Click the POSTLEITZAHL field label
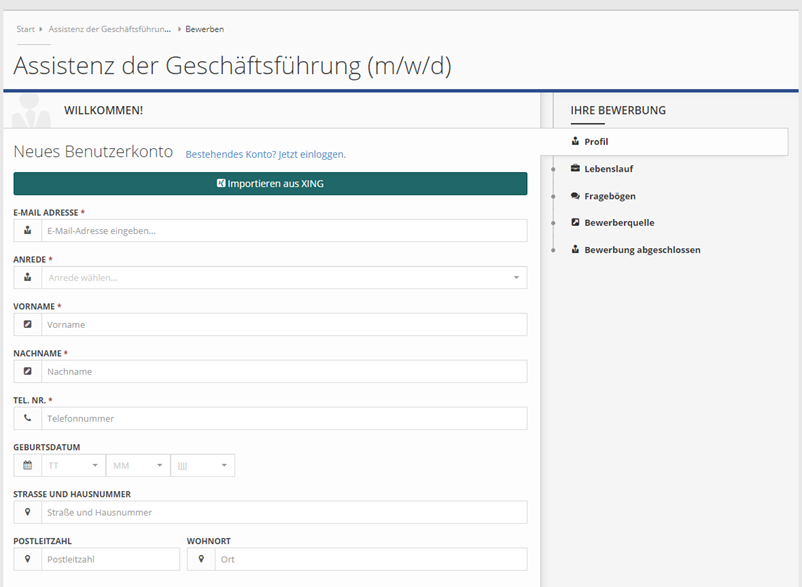 [42, 541]
